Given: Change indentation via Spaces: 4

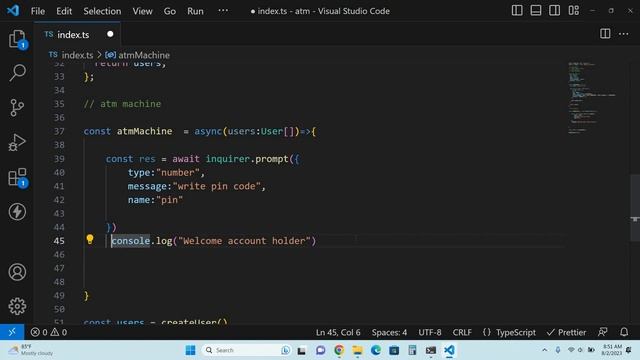Looking at the screenshot, I should coord(389,332).
